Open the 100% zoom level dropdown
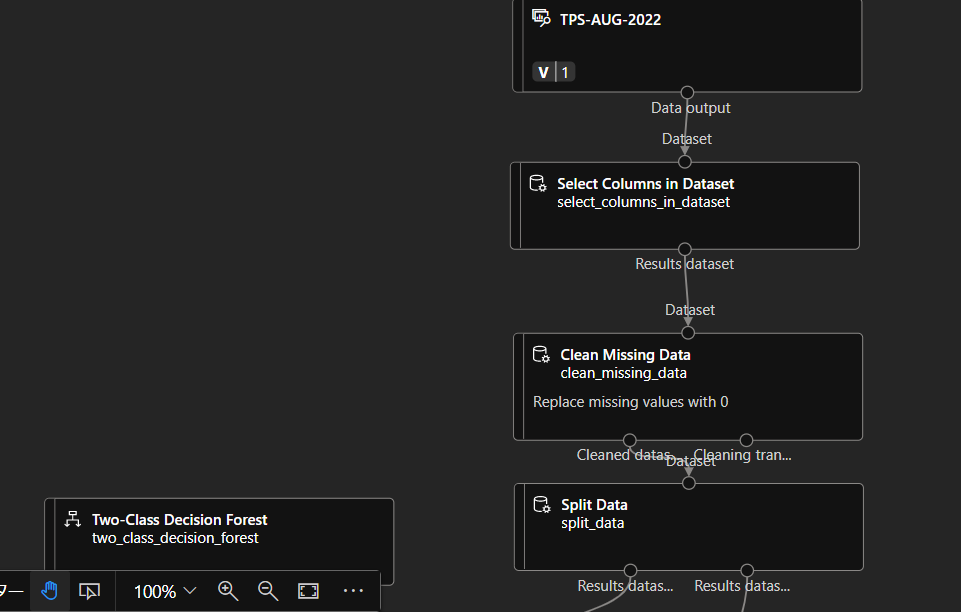Viewport: 961px width, 612px height. pos(163,591)
